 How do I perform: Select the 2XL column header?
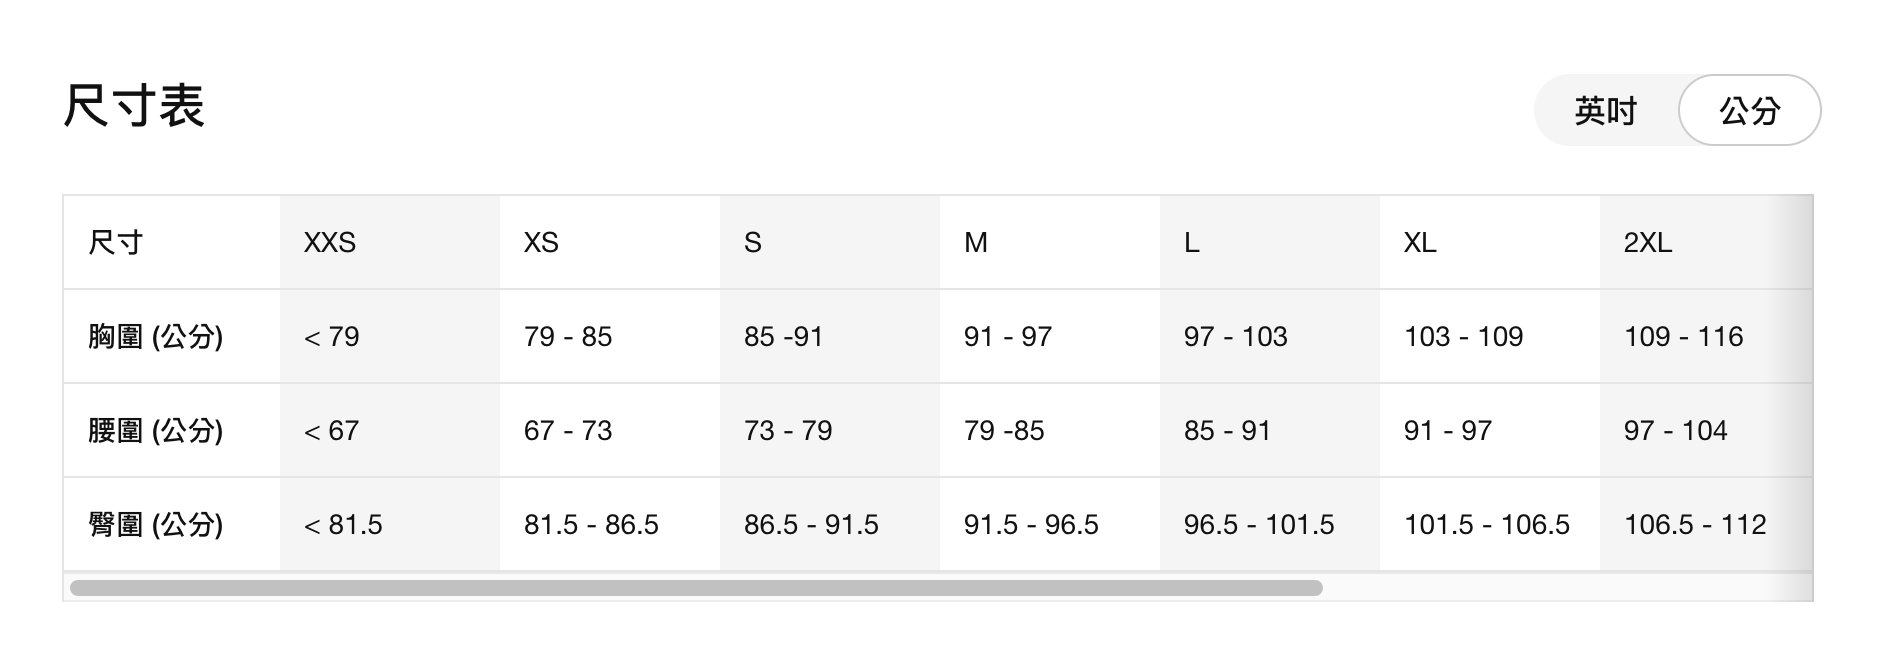[x=1647, y=243]
